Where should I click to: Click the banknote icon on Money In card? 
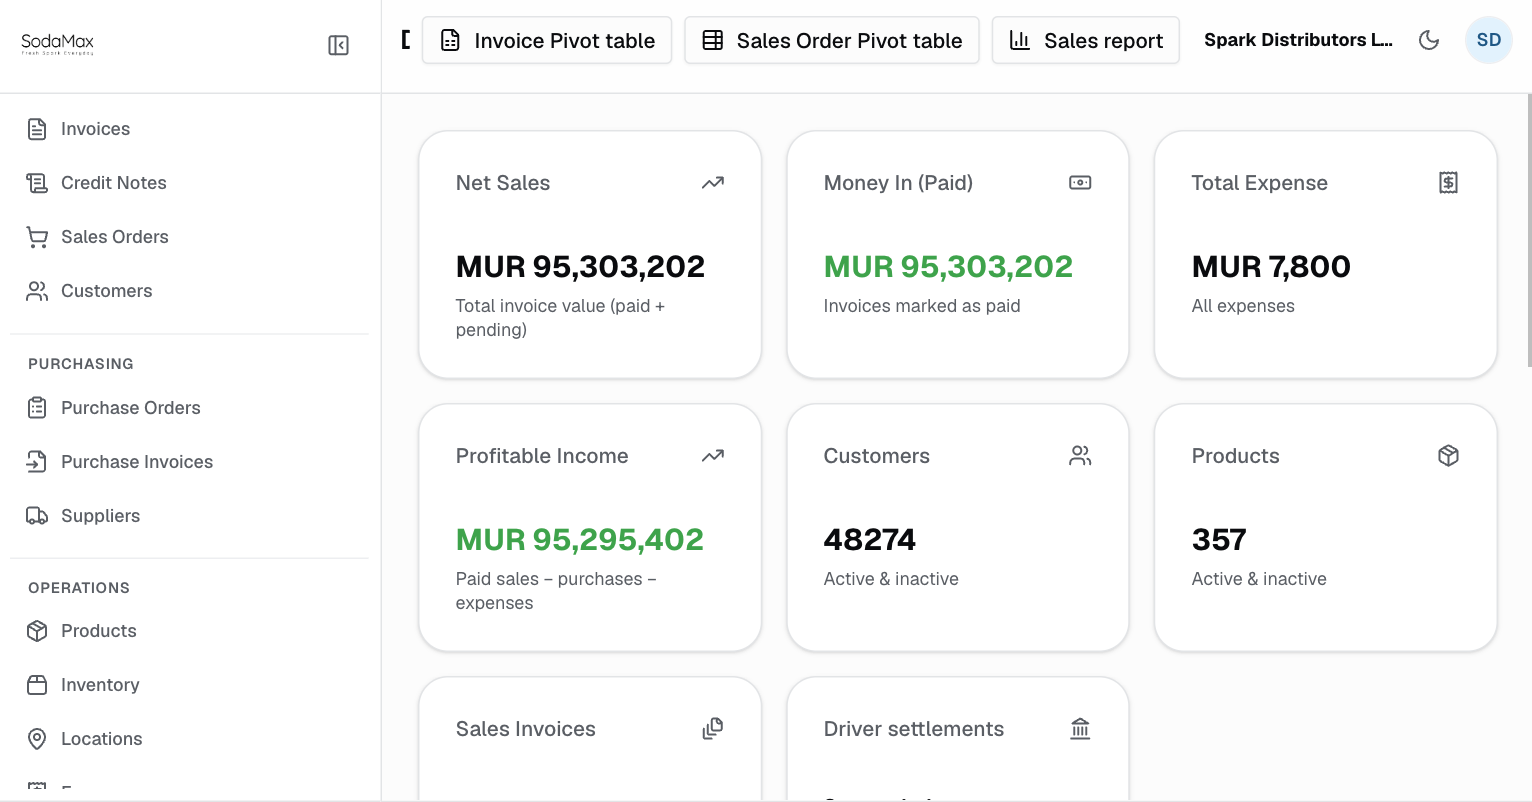(1080, 183)
